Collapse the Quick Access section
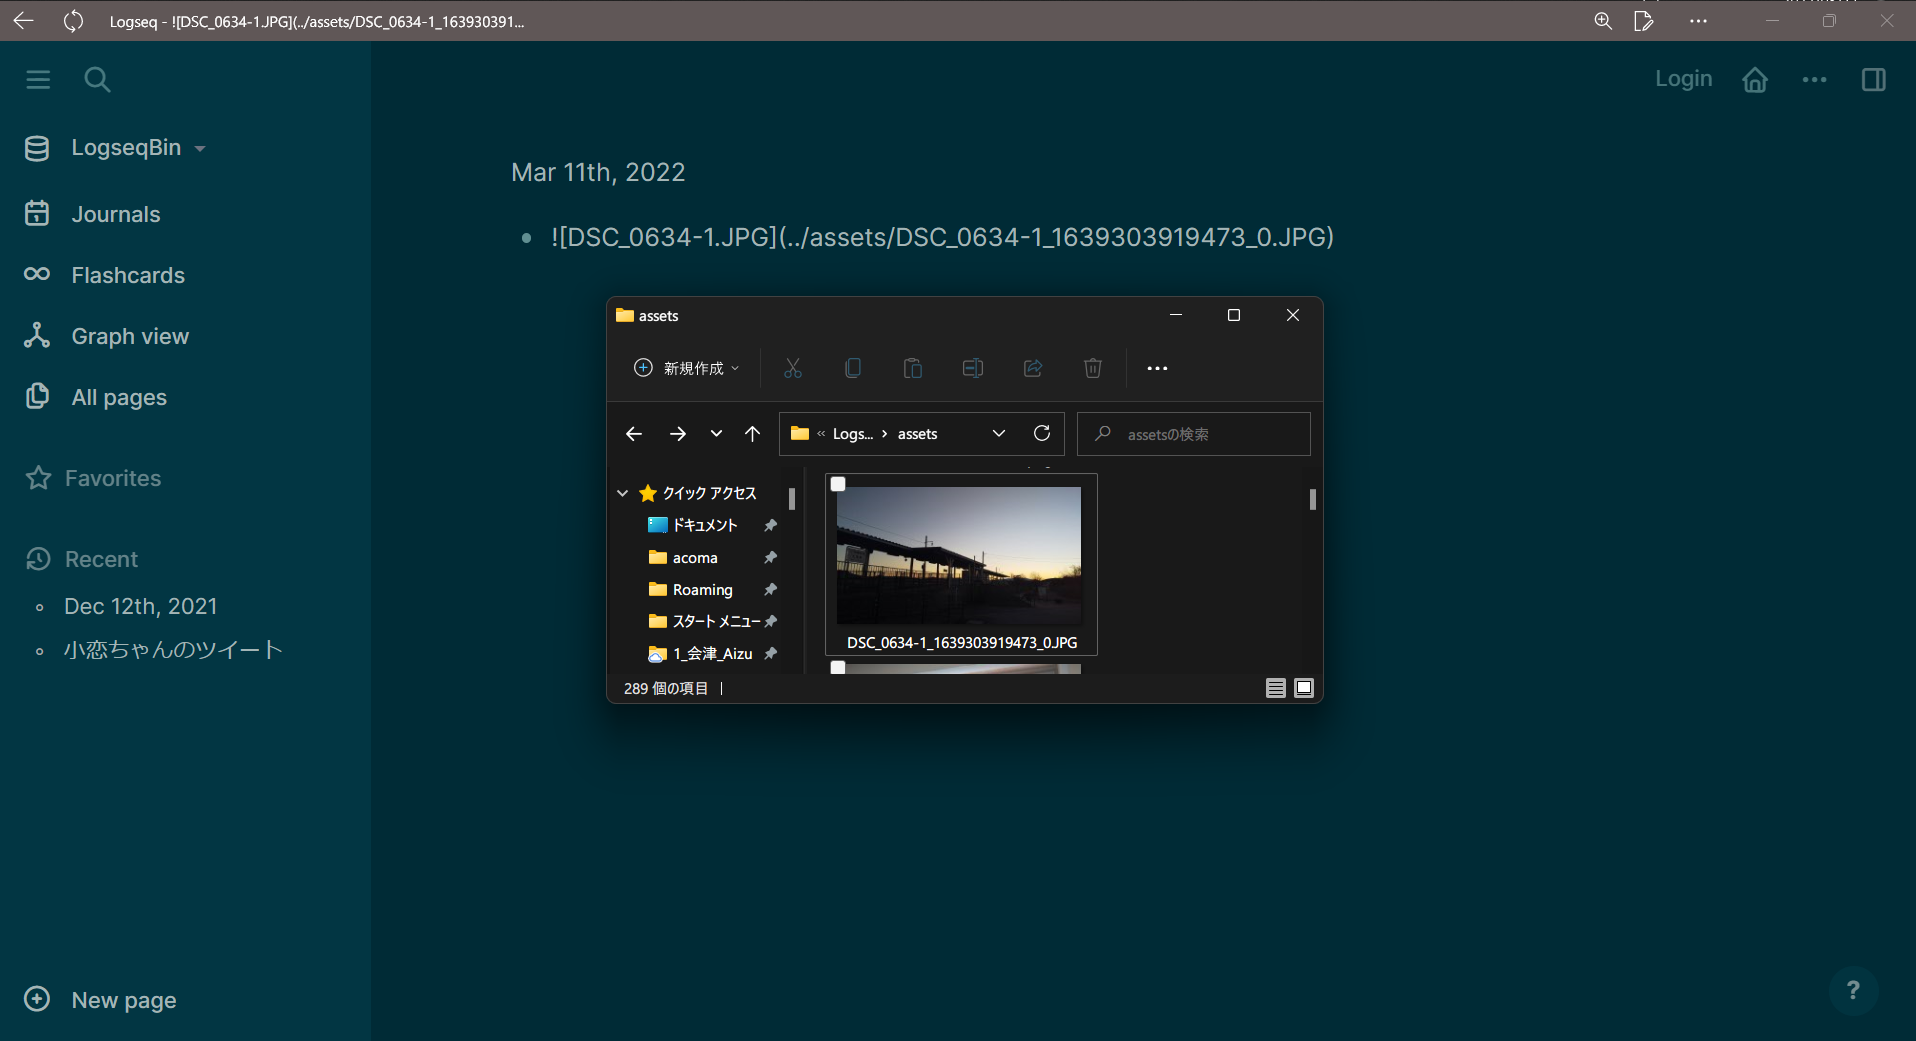Screen dimensions: 1916x1041 point(622,493)
